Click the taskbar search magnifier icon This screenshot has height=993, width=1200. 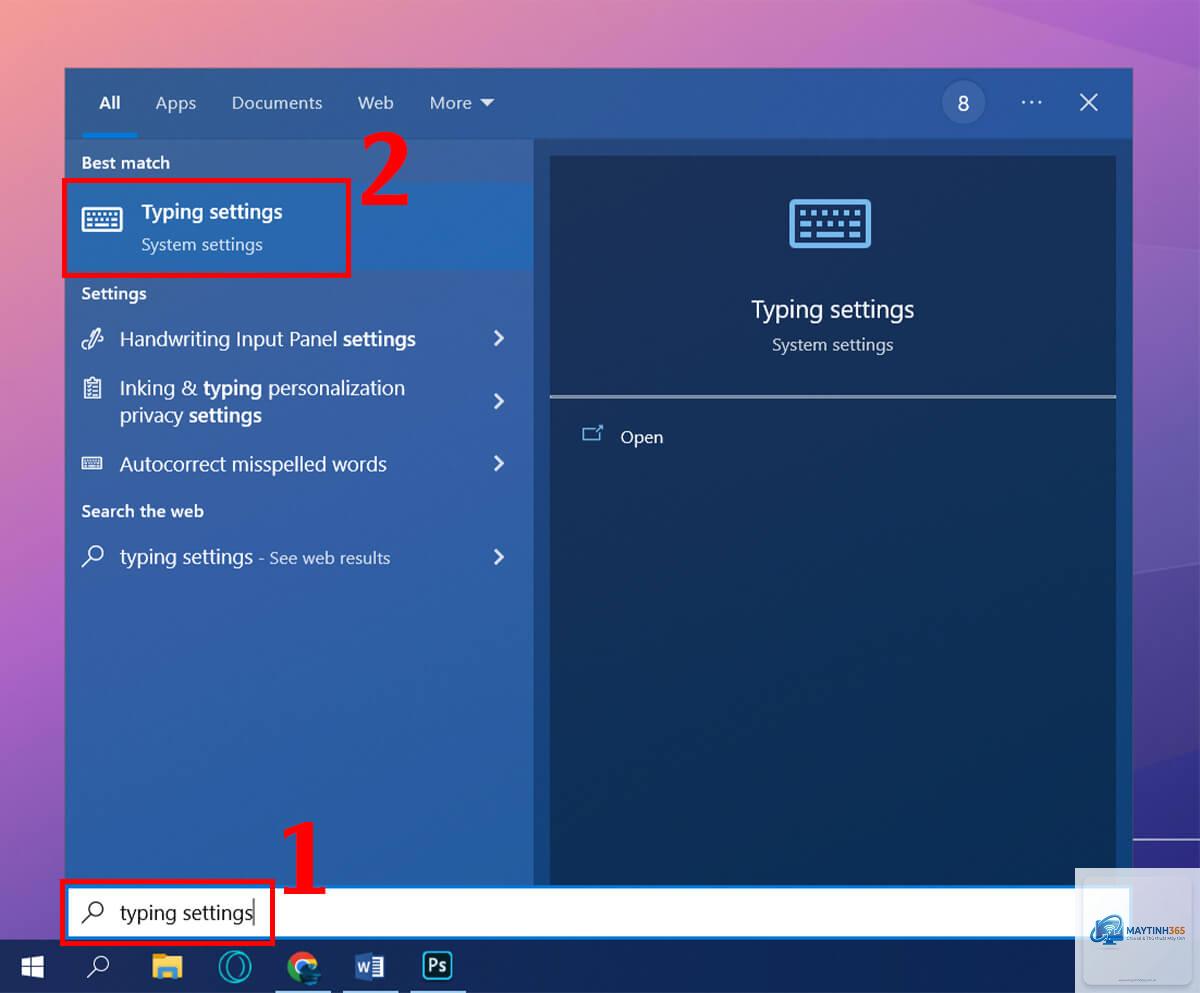tap(98, 966)
